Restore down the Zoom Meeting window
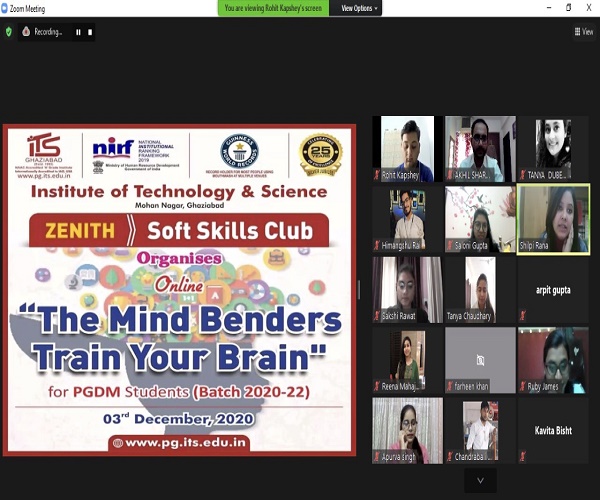Viewport: 600px width, 500px height. point(569,8)
